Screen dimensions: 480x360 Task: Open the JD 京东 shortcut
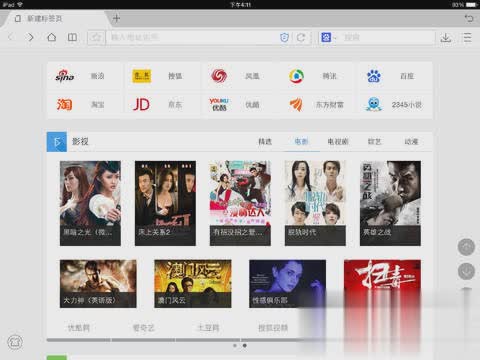tap(163, 105)
